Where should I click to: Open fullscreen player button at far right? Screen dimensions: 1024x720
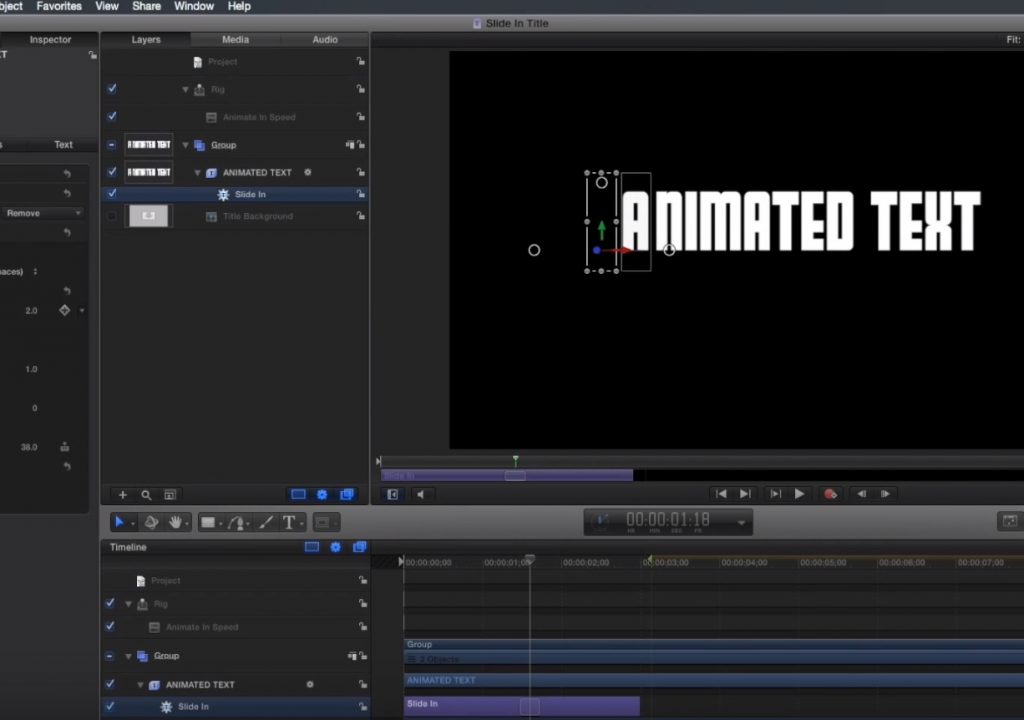(1010, 521)
